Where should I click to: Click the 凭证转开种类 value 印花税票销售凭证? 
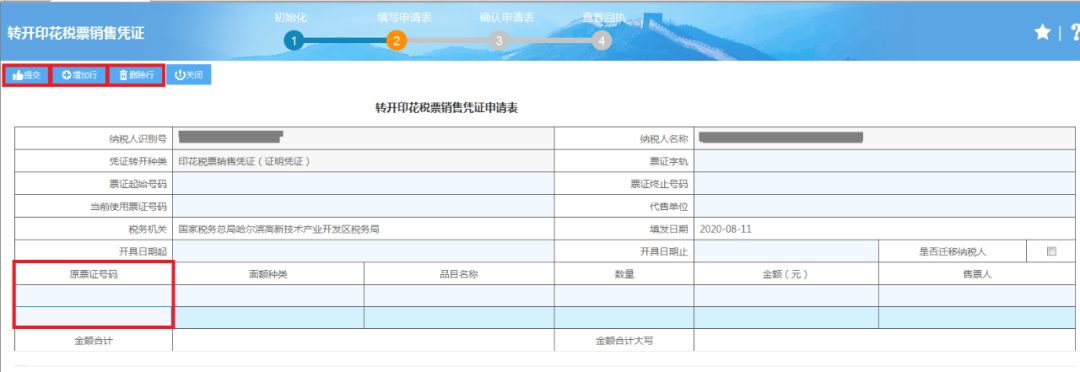click(x=245, y=162)
